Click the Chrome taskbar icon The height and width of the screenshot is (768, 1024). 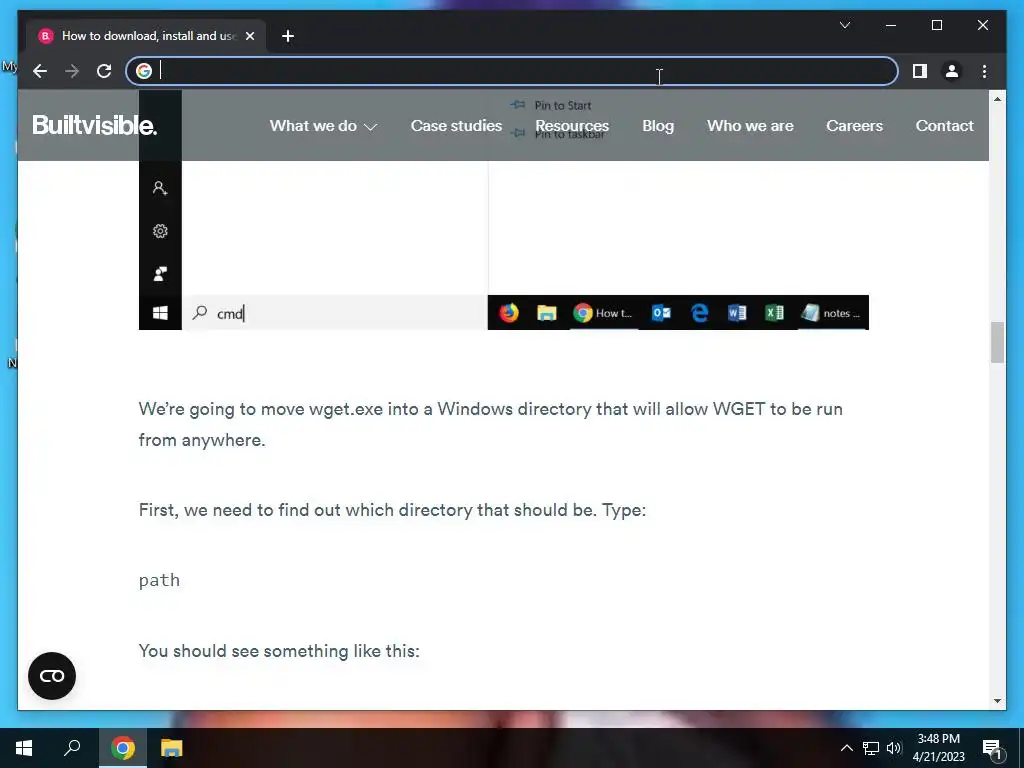[x=122, y=748]
